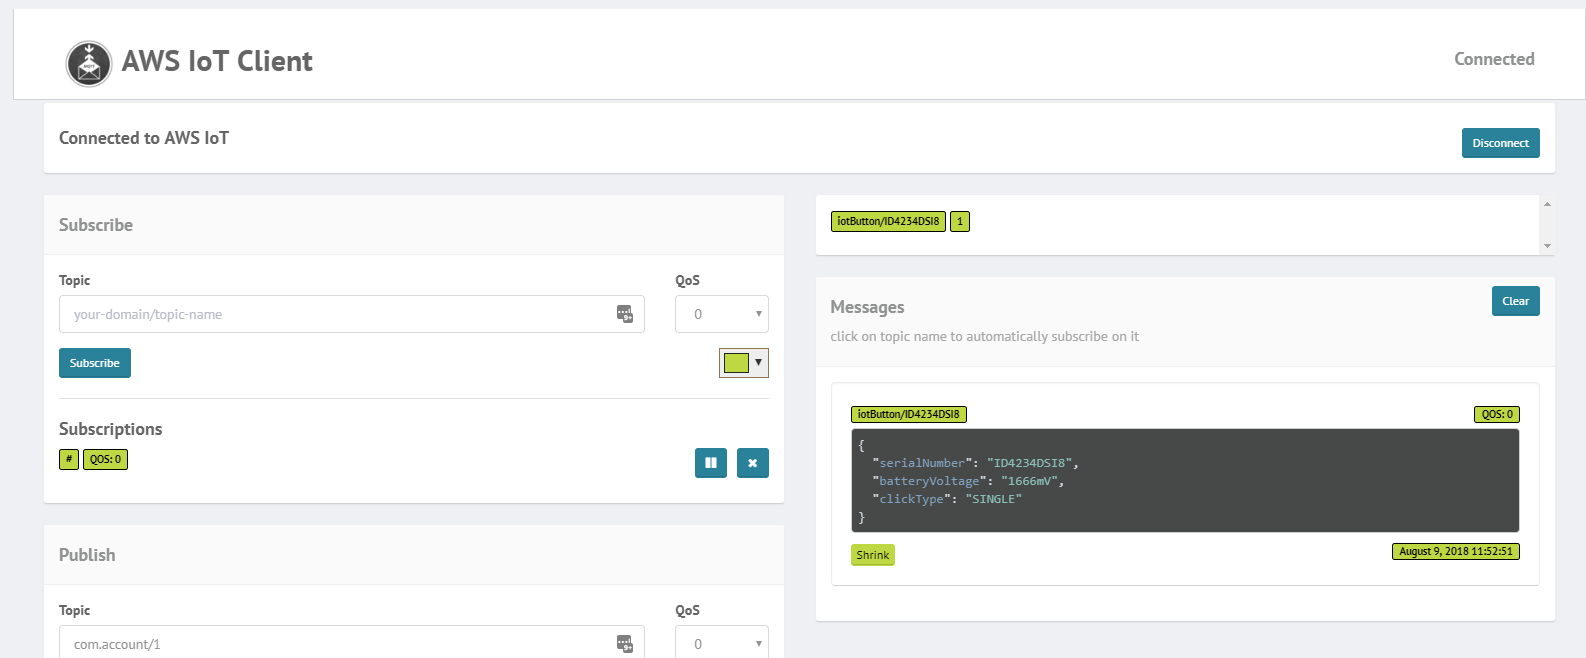Click the icon inside the Subscribe topic field
The image size is (1586, 658).
click(x=625, y=314)
